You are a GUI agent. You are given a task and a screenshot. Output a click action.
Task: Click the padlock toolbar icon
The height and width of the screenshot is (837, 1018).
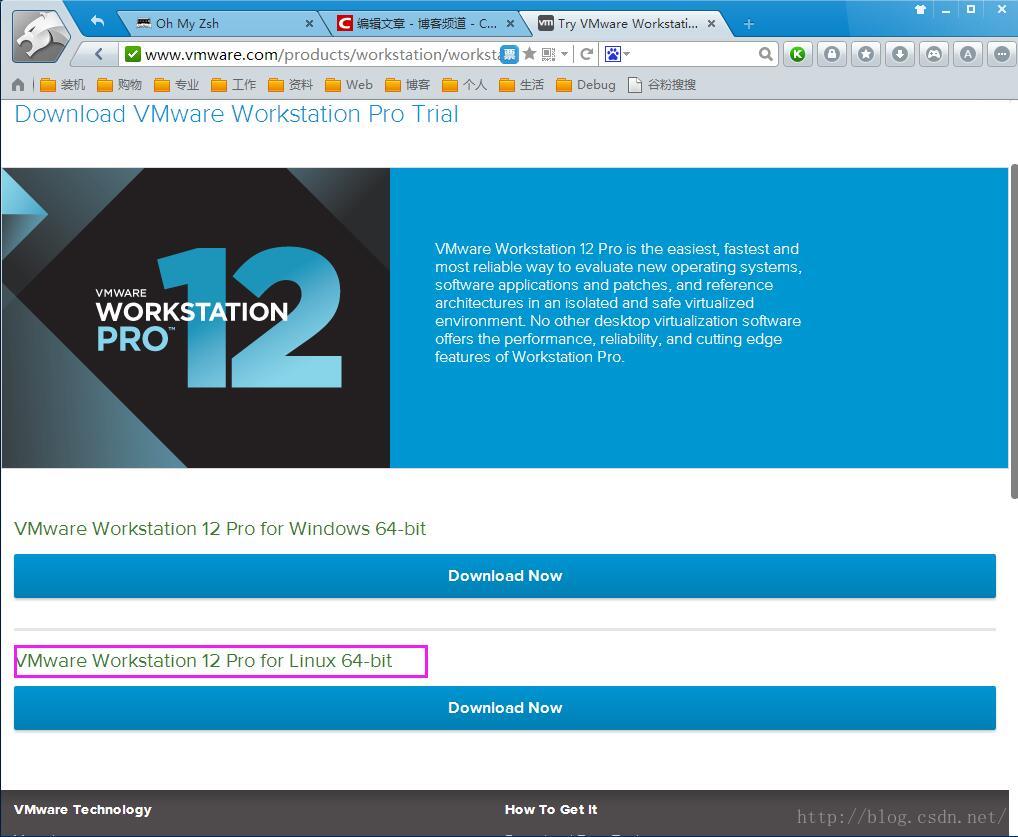pos(832,54)
